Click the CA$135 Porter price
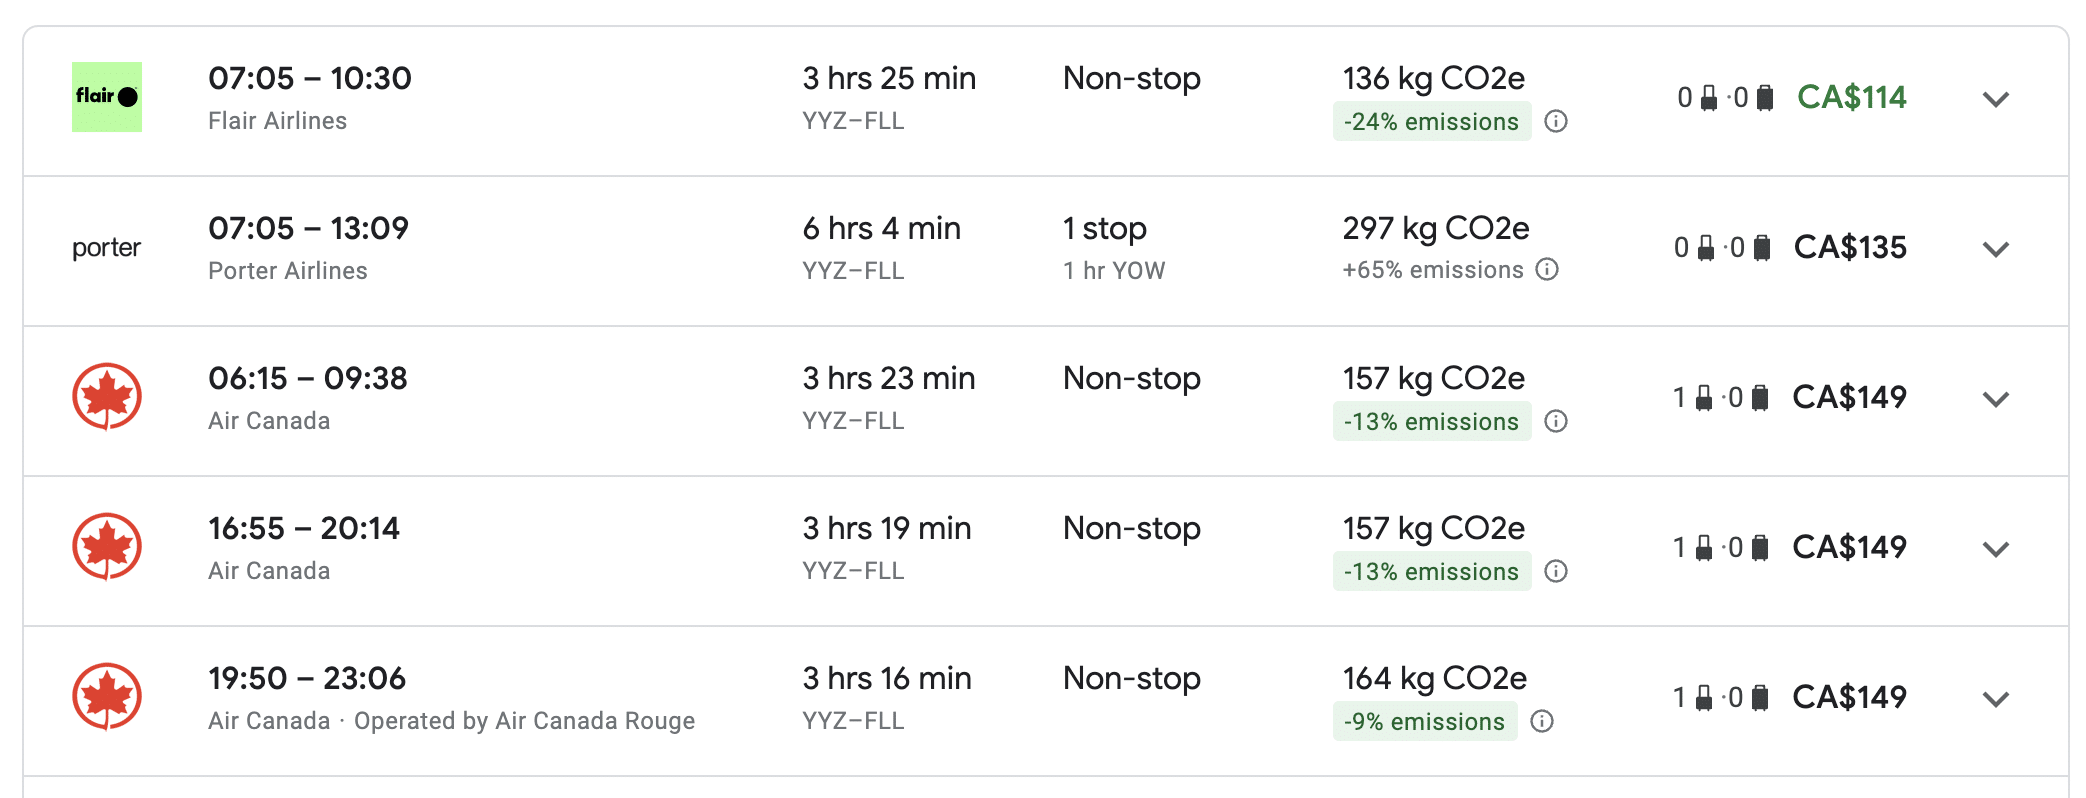 pos(1851,247)
